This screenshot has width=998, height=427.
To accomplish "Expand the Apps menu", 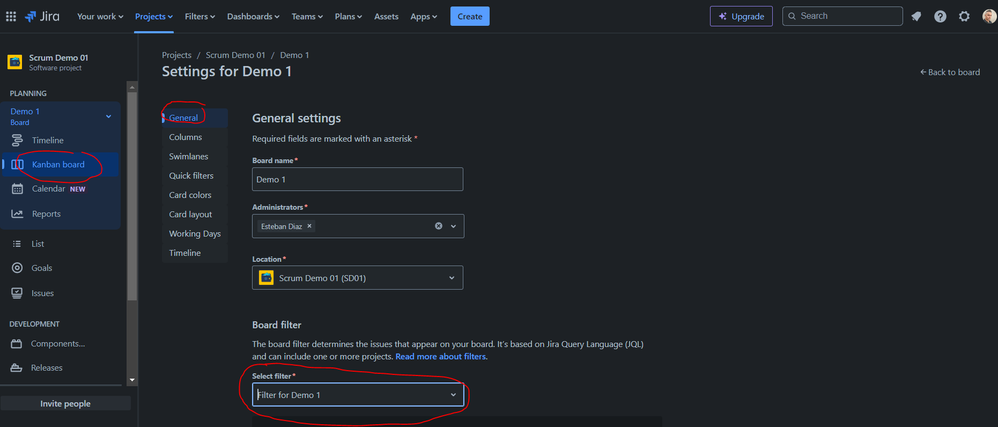I will [x=423, y=17].
